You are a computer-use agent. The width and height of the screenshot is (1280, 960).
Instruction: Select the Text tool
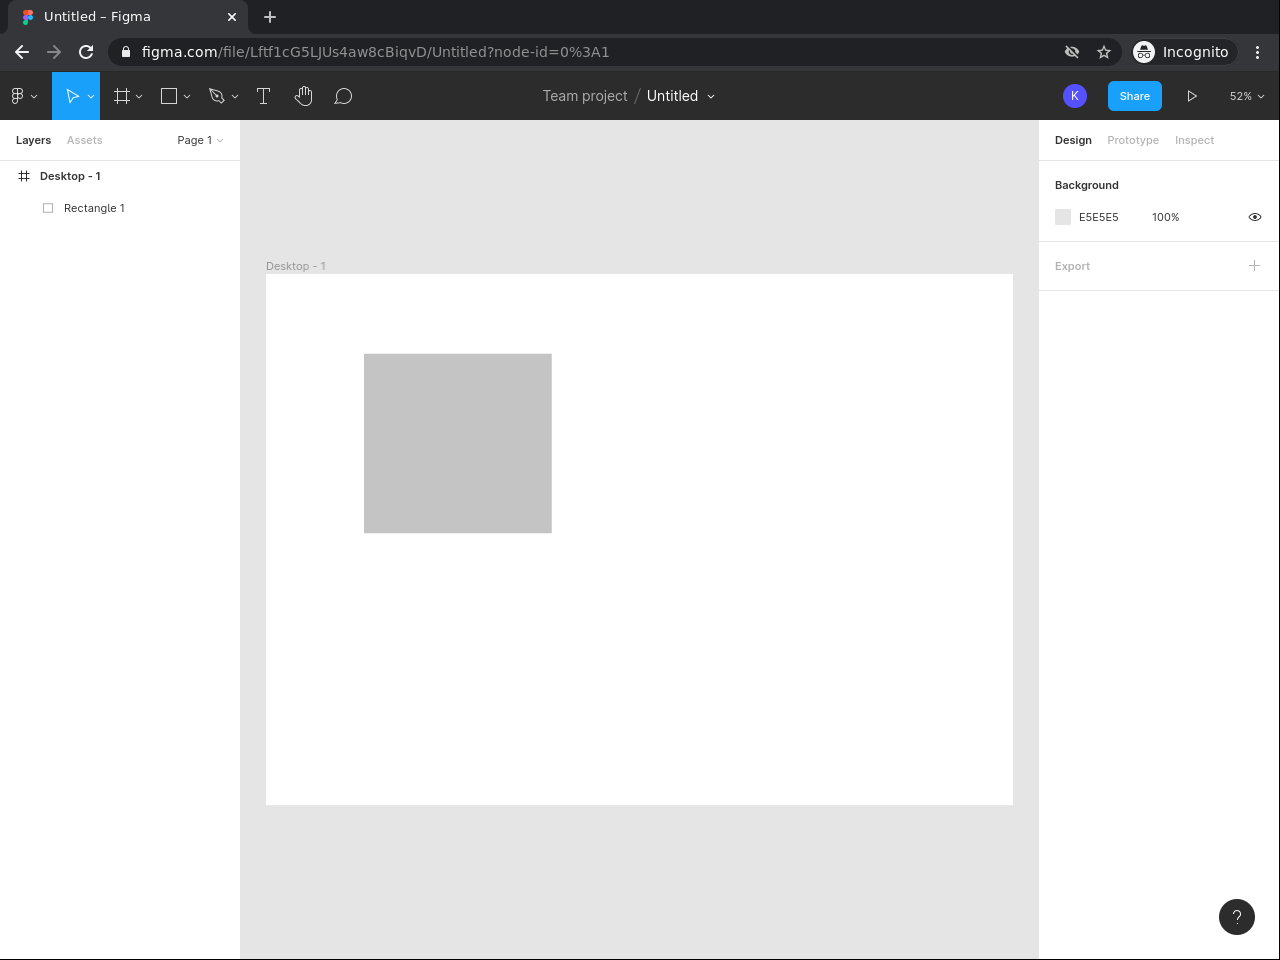(x=264, y=96)
